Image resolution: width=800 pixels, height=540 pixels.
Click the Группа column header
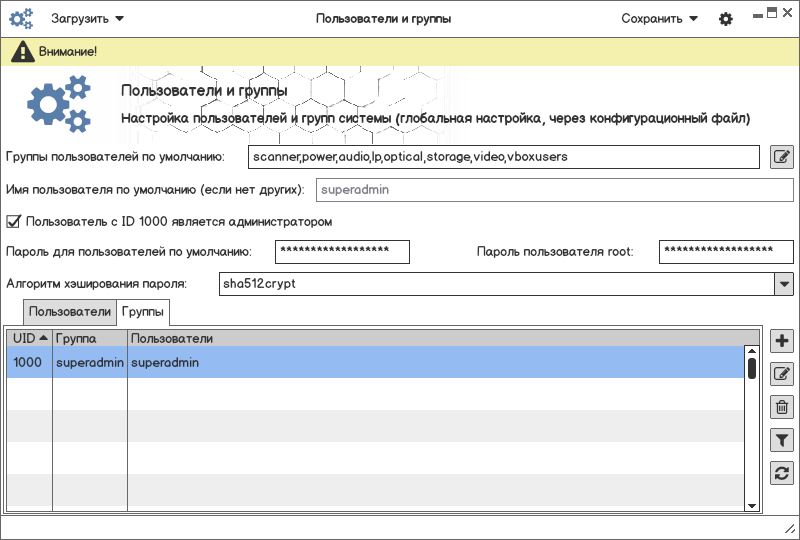[89, 339]
